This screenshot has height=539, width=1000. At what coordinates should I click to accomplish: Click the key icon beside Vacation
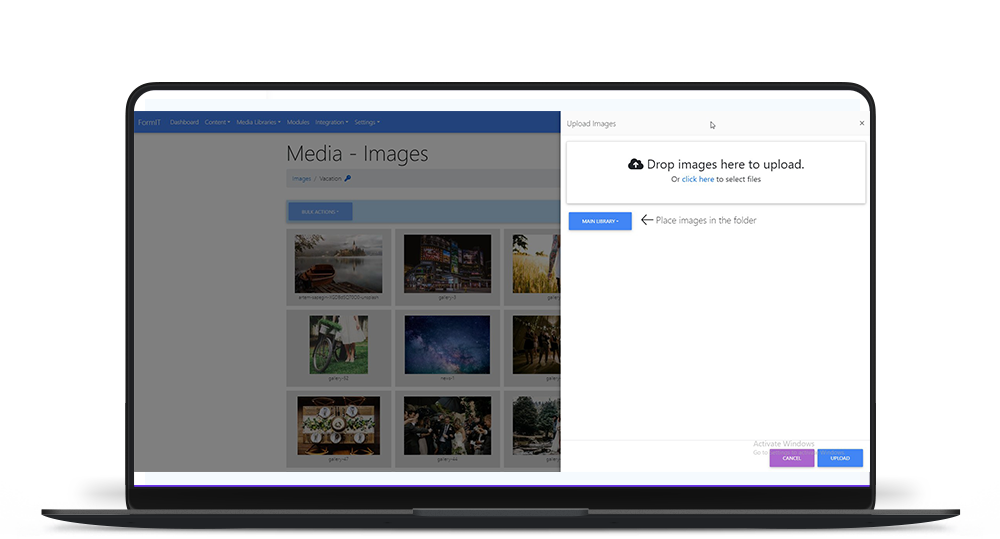tap(348, 178)
